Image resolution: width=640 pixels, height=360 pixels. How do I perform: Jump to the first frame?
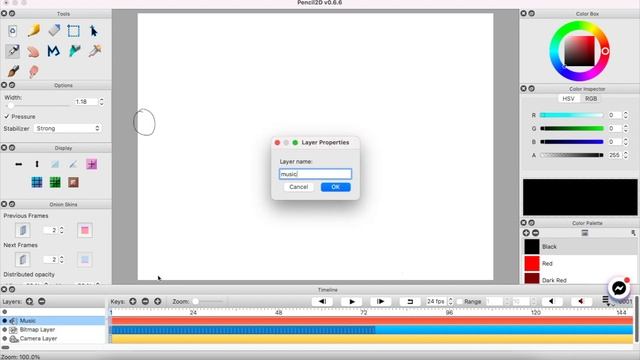pyautogui.click(x=322, y=302)
